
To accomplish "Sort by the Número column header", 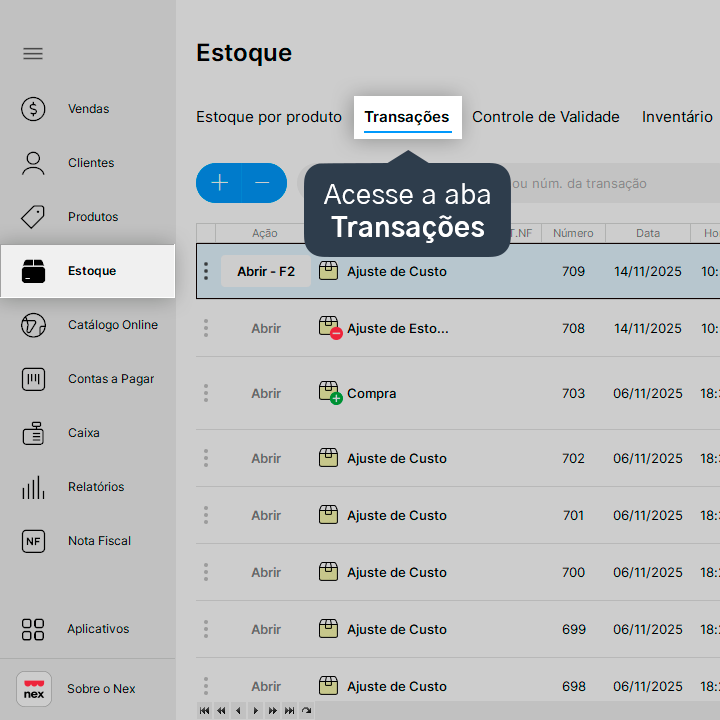I will (573, 233).
